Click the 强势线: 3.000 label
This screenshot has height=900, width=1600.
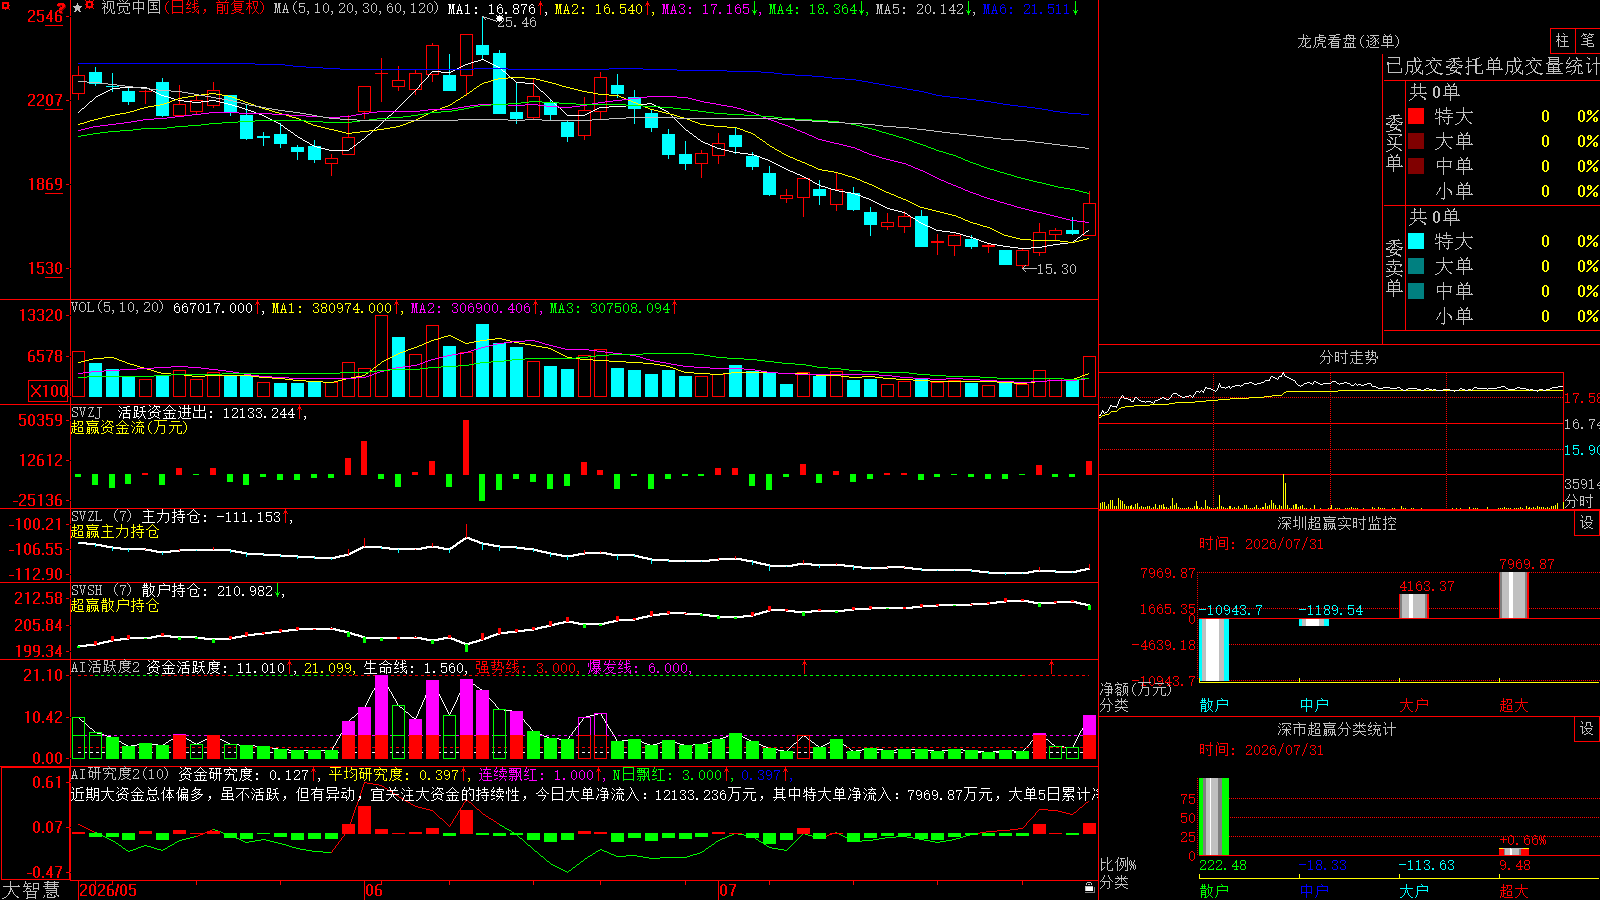(x=526, y=668)
